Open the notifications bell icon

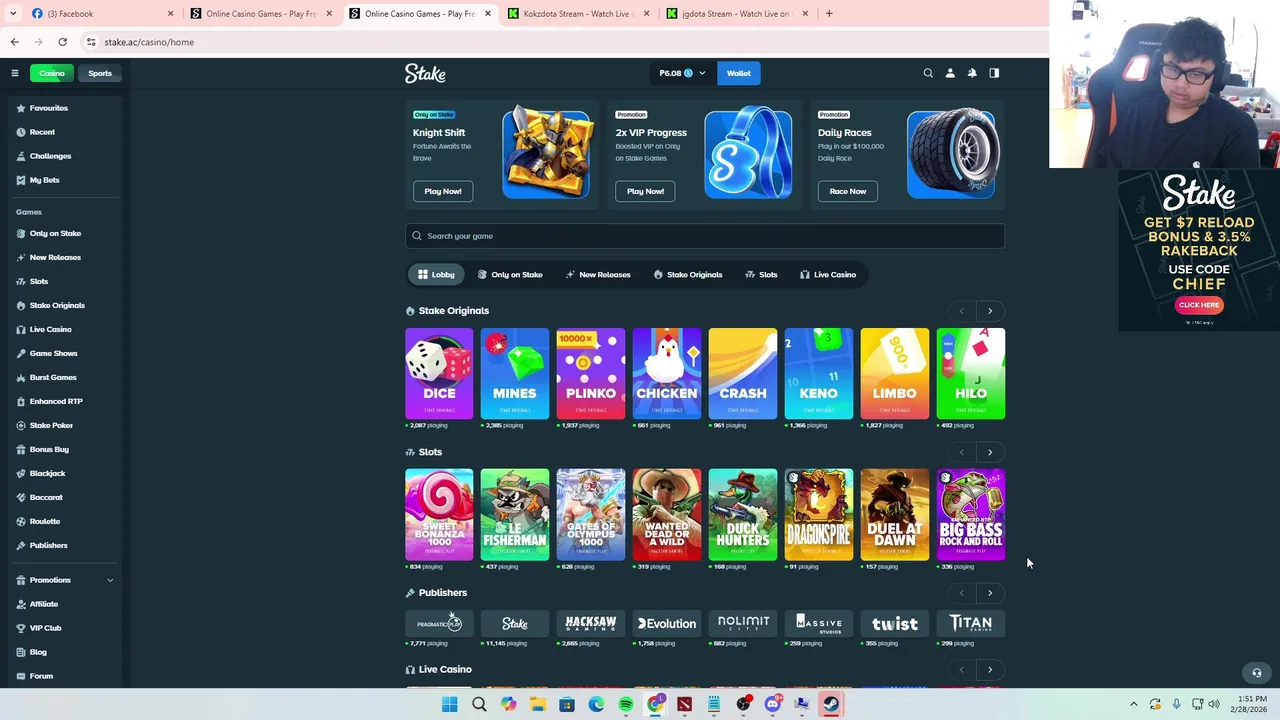[972, 73]
